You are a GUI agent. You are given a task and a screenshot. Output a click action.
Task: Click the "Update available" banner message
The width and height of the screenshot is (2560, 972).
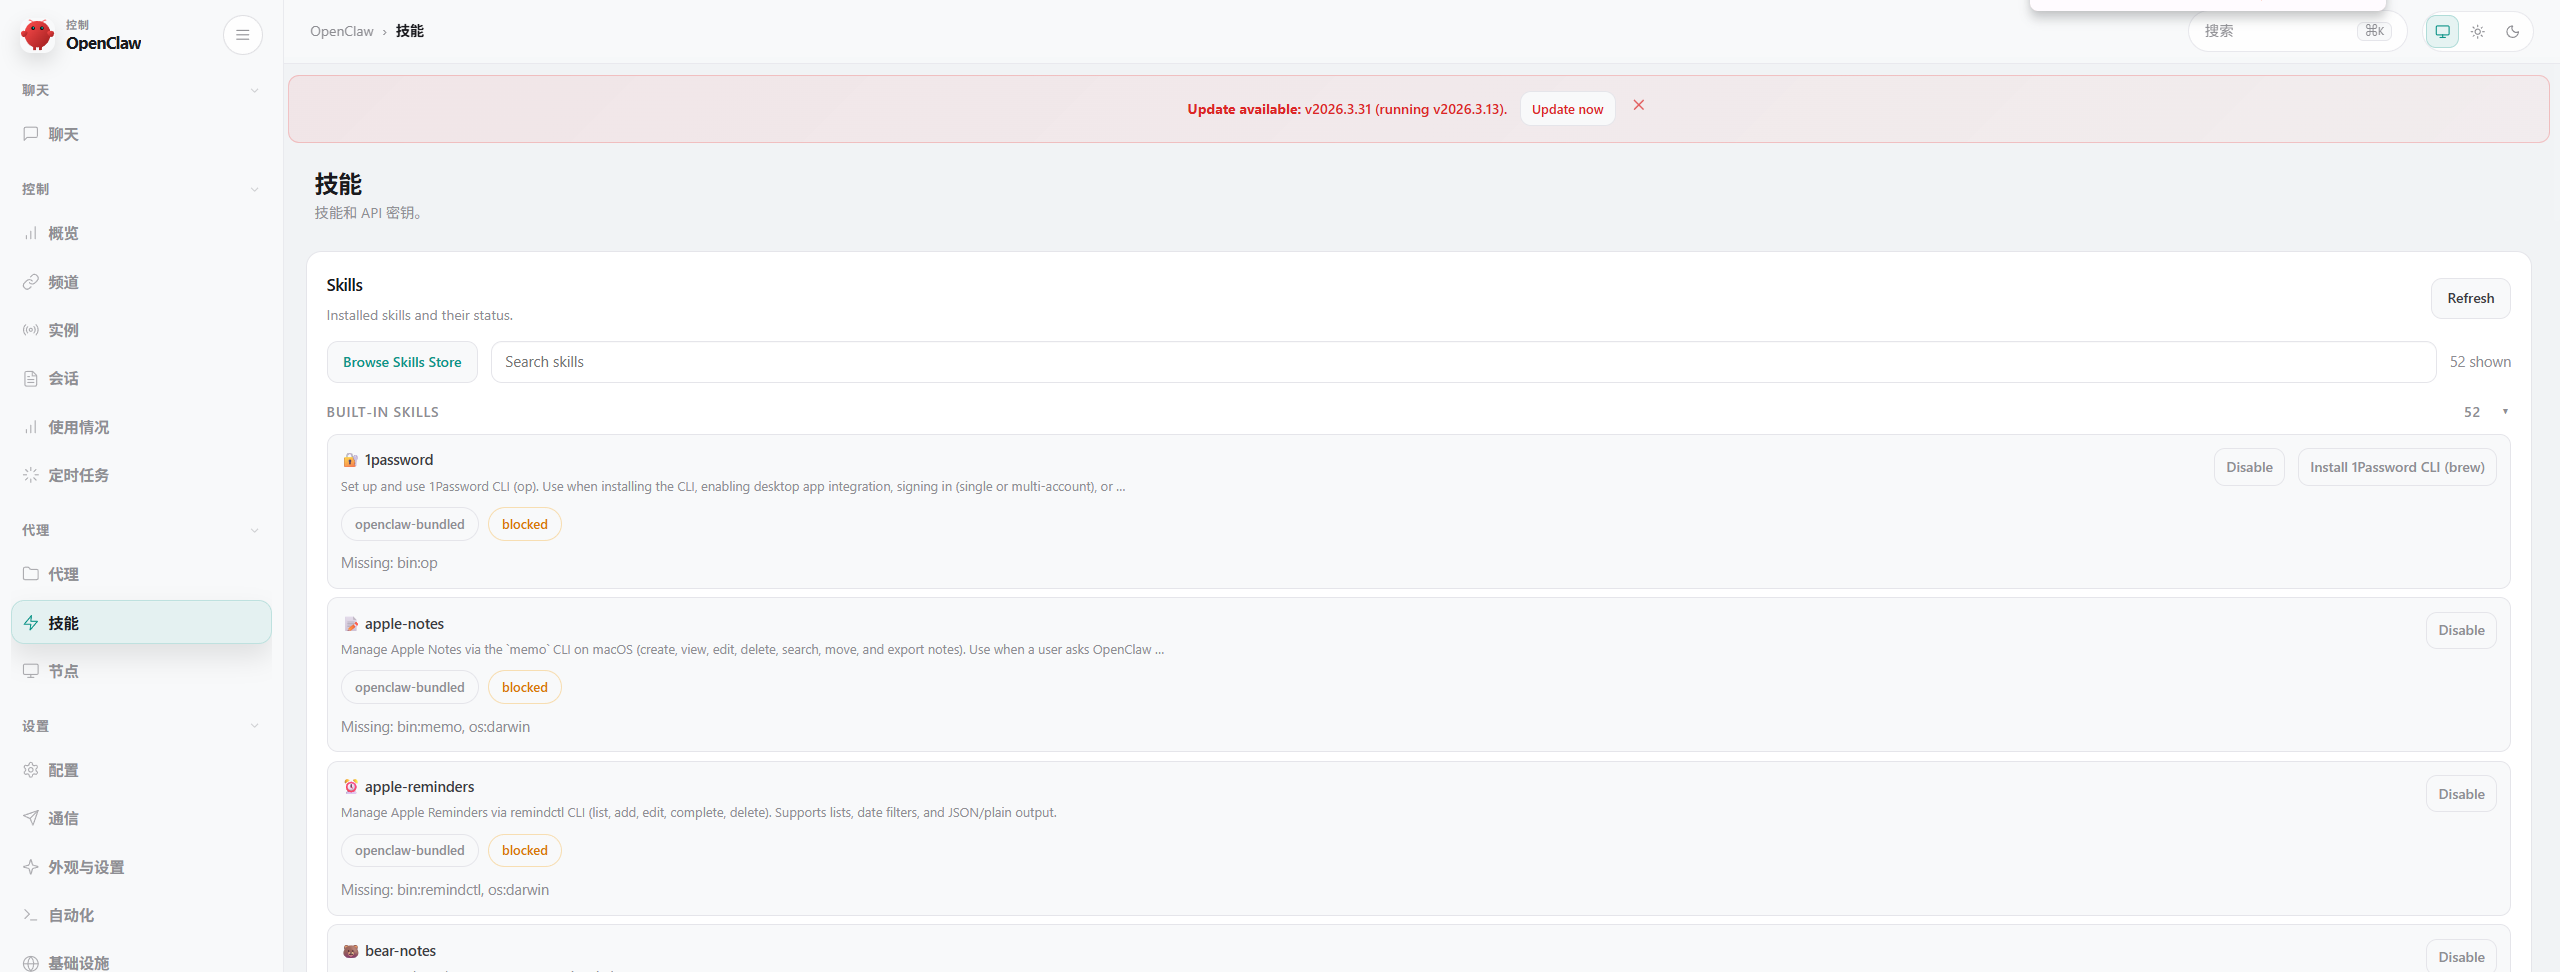tap(1347, 109)
